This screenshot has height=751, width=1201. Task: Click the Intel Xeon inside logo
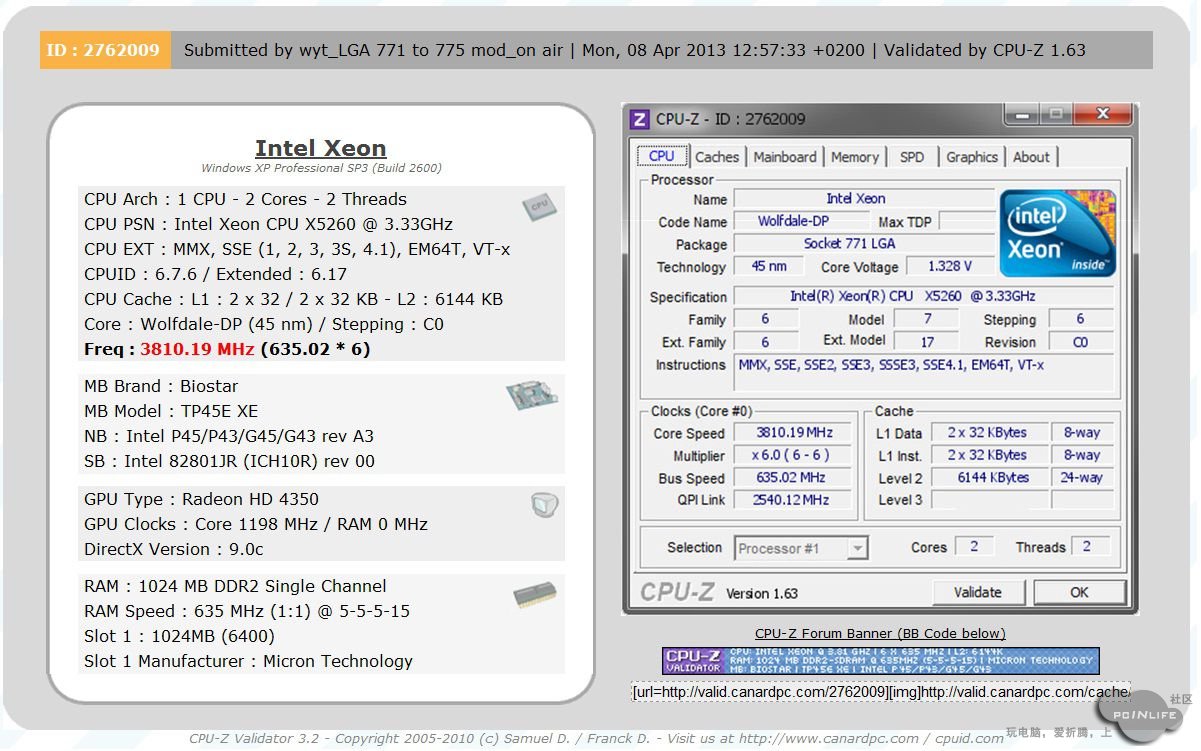(1058, 233)
